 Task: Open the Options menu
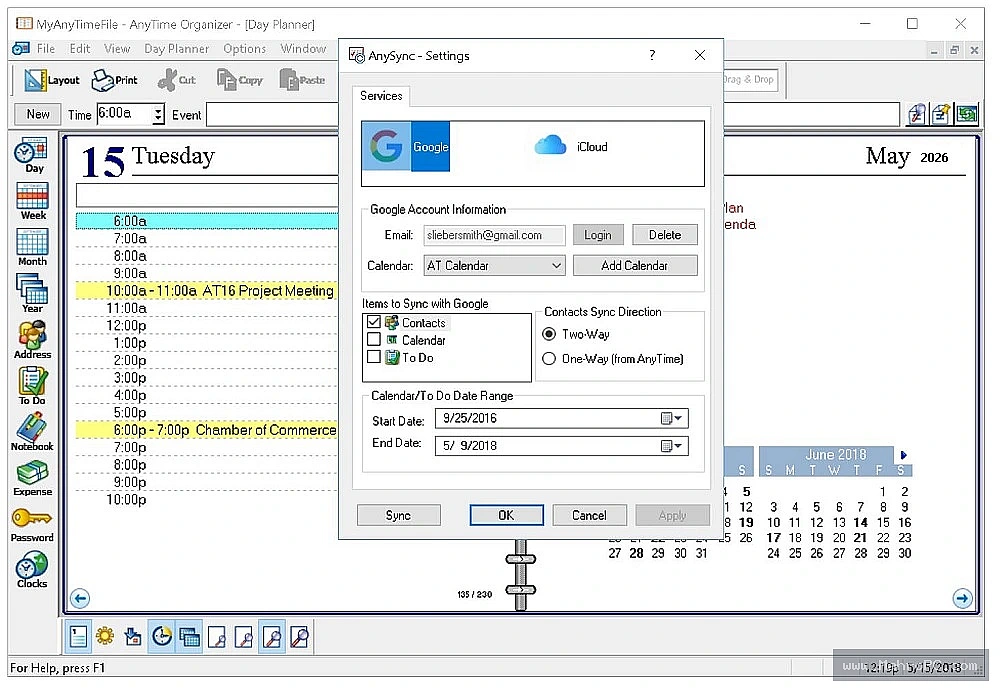[x=244, y=48]
